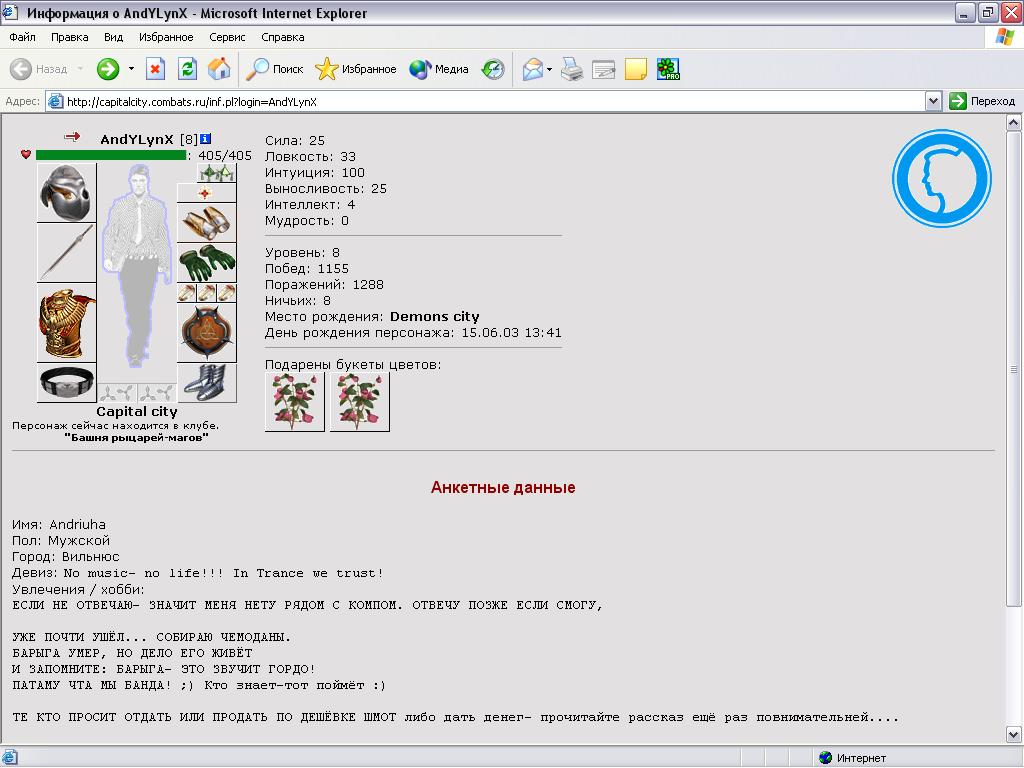Click the blue head profile zodiac icon
Screen dimensions: 1024x768
pyautogui.click(x=942, y=178)
